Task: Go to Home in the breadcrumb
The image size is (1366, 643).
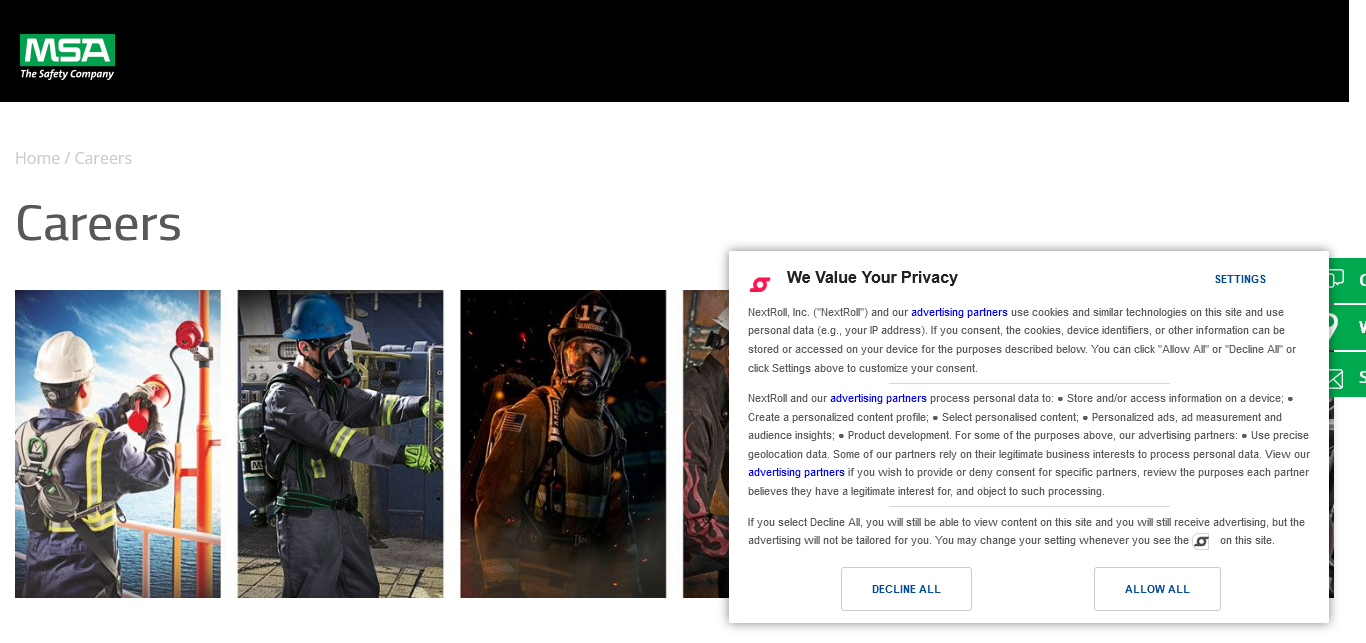Action: (37, 158)
